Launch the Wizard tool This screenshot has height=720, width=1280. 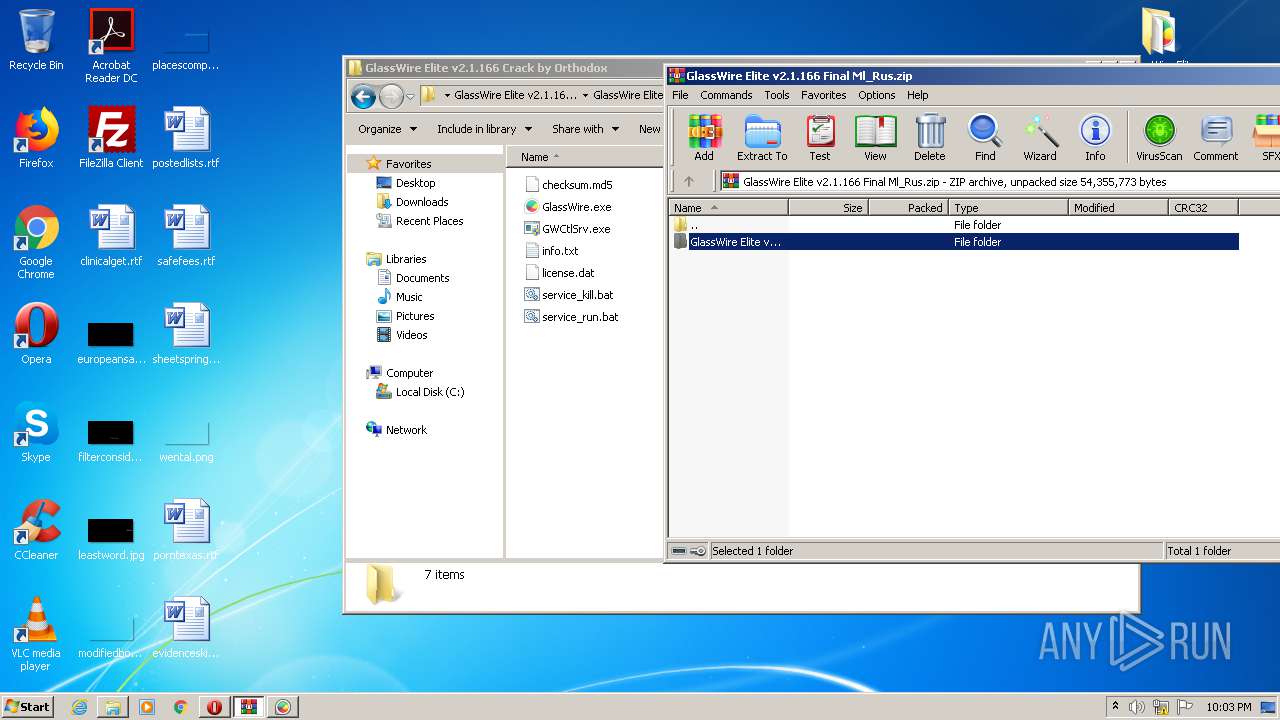(1040, 138)
